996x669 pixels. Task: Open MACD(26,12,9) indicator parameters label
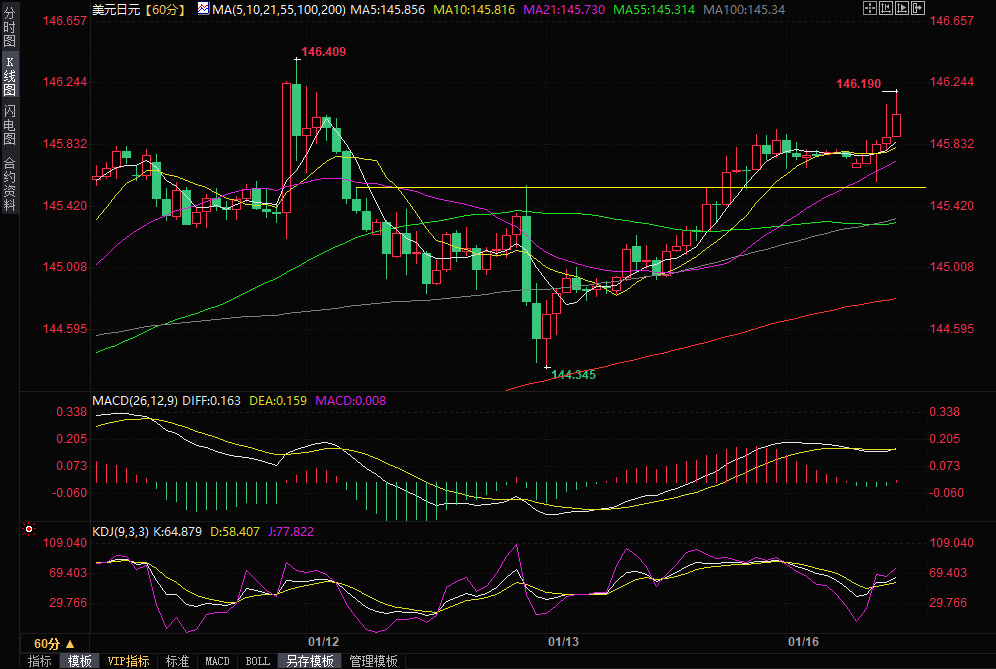[x=135, y=401]
